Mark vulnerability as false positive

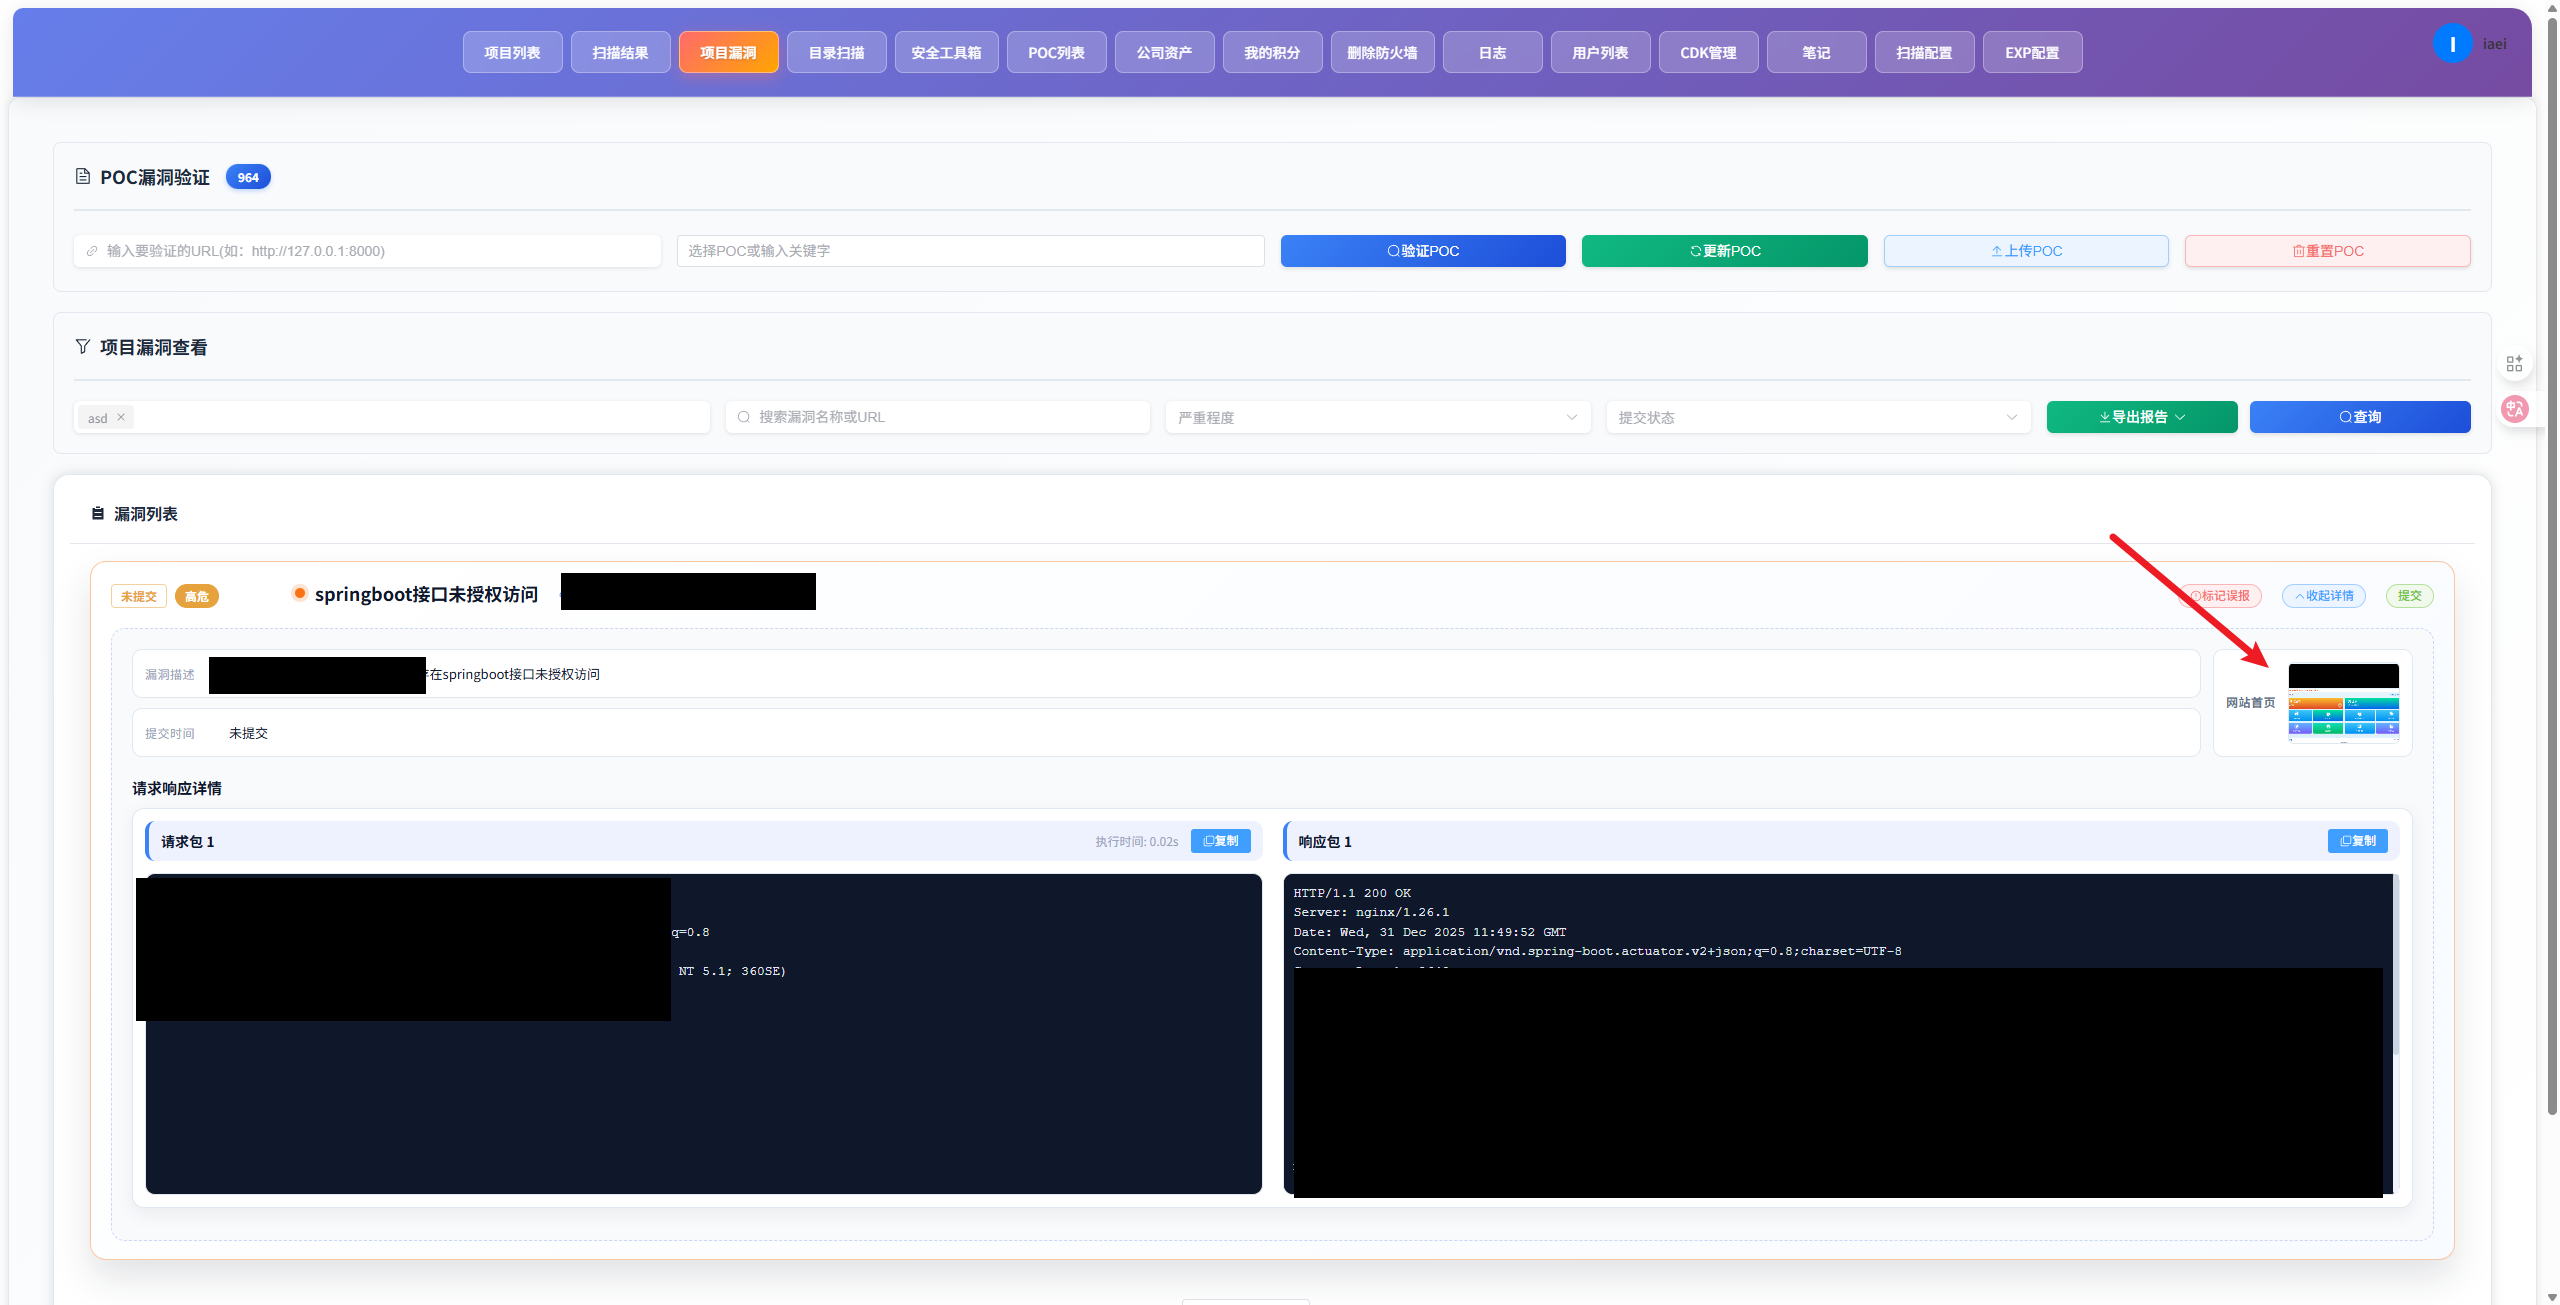(x=2220, y=596)
